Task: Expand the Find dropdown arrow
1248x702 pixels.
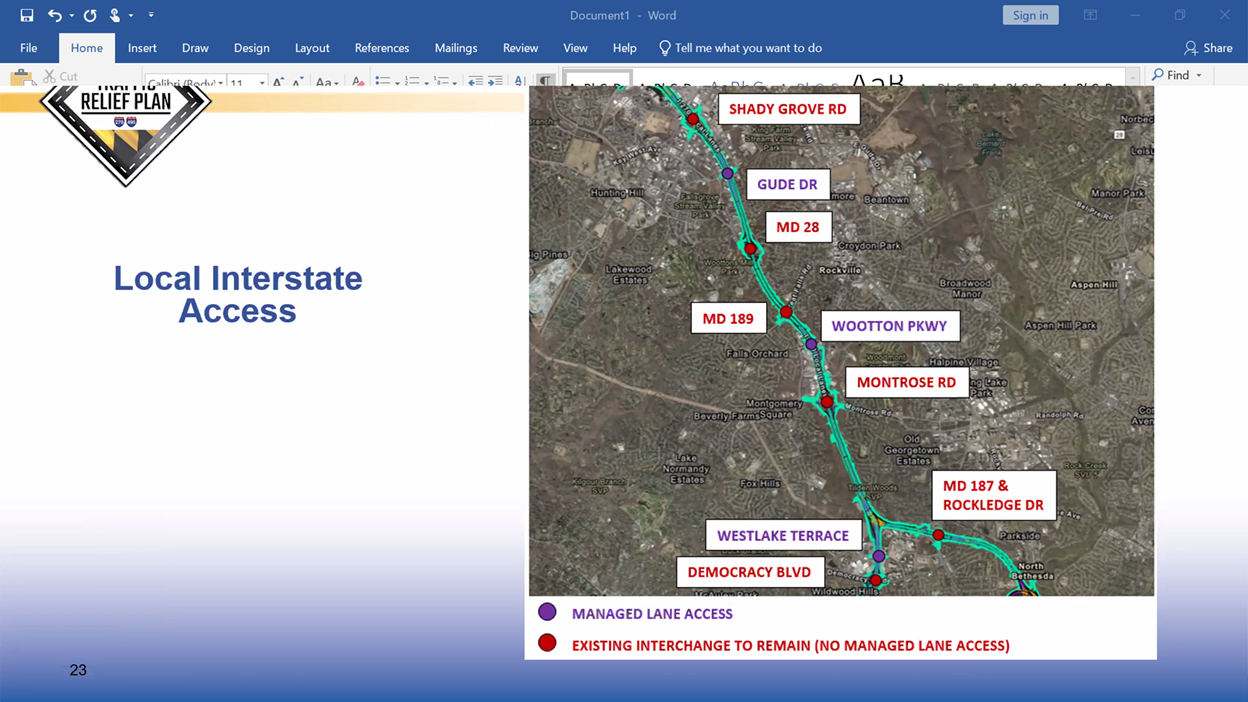Action: pyautogui.click(x=1199, y=75)
